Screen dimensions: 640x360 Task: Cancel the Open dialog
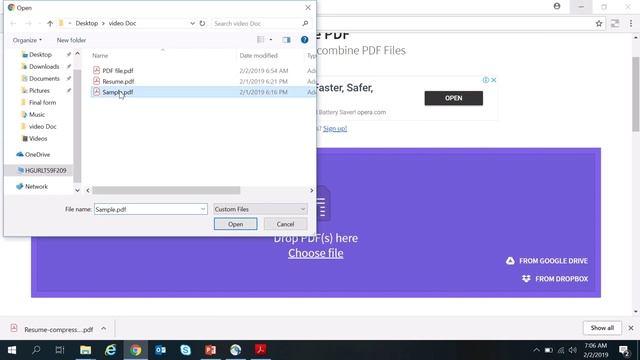pos(285,224)
